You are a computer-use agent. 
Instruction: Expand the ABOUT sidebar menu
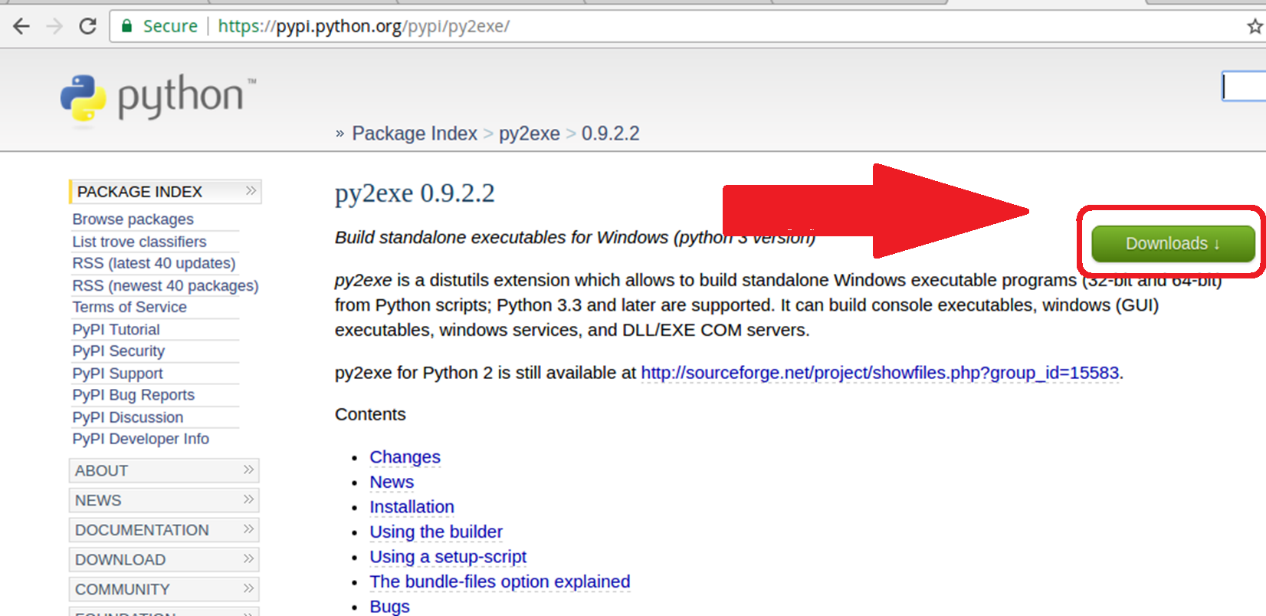click(164, 470)
